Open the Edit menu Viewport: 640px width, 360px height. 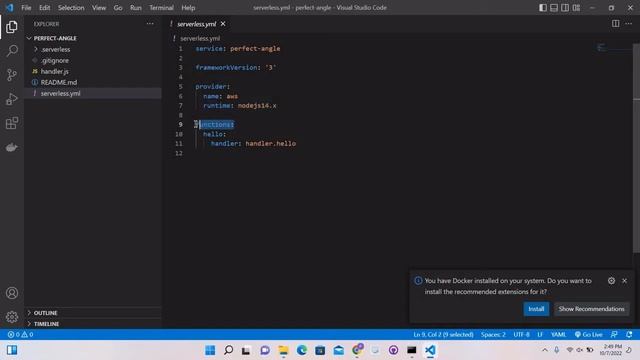click(x=44, y=8)
